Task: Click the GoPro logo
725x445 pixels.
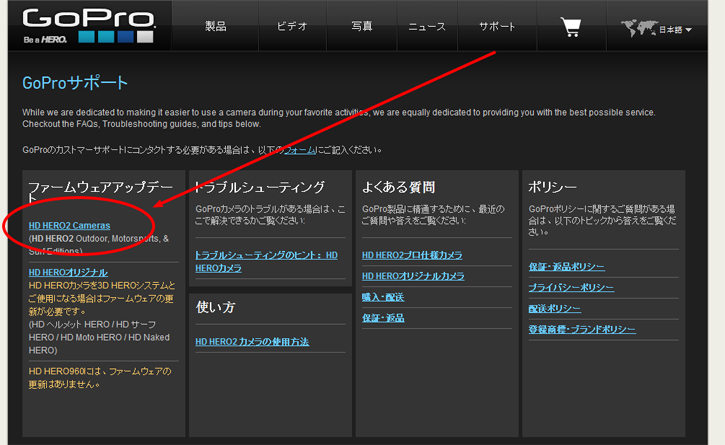Action: (88, 25)
